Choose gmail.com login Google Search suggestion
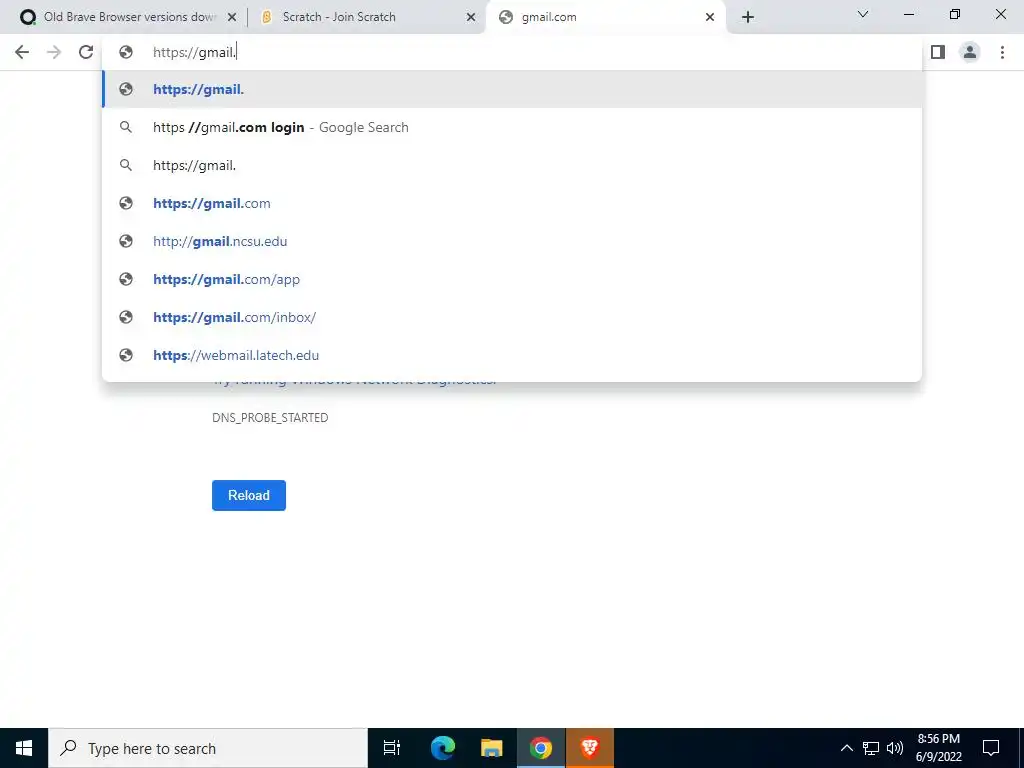 (512, 127)
